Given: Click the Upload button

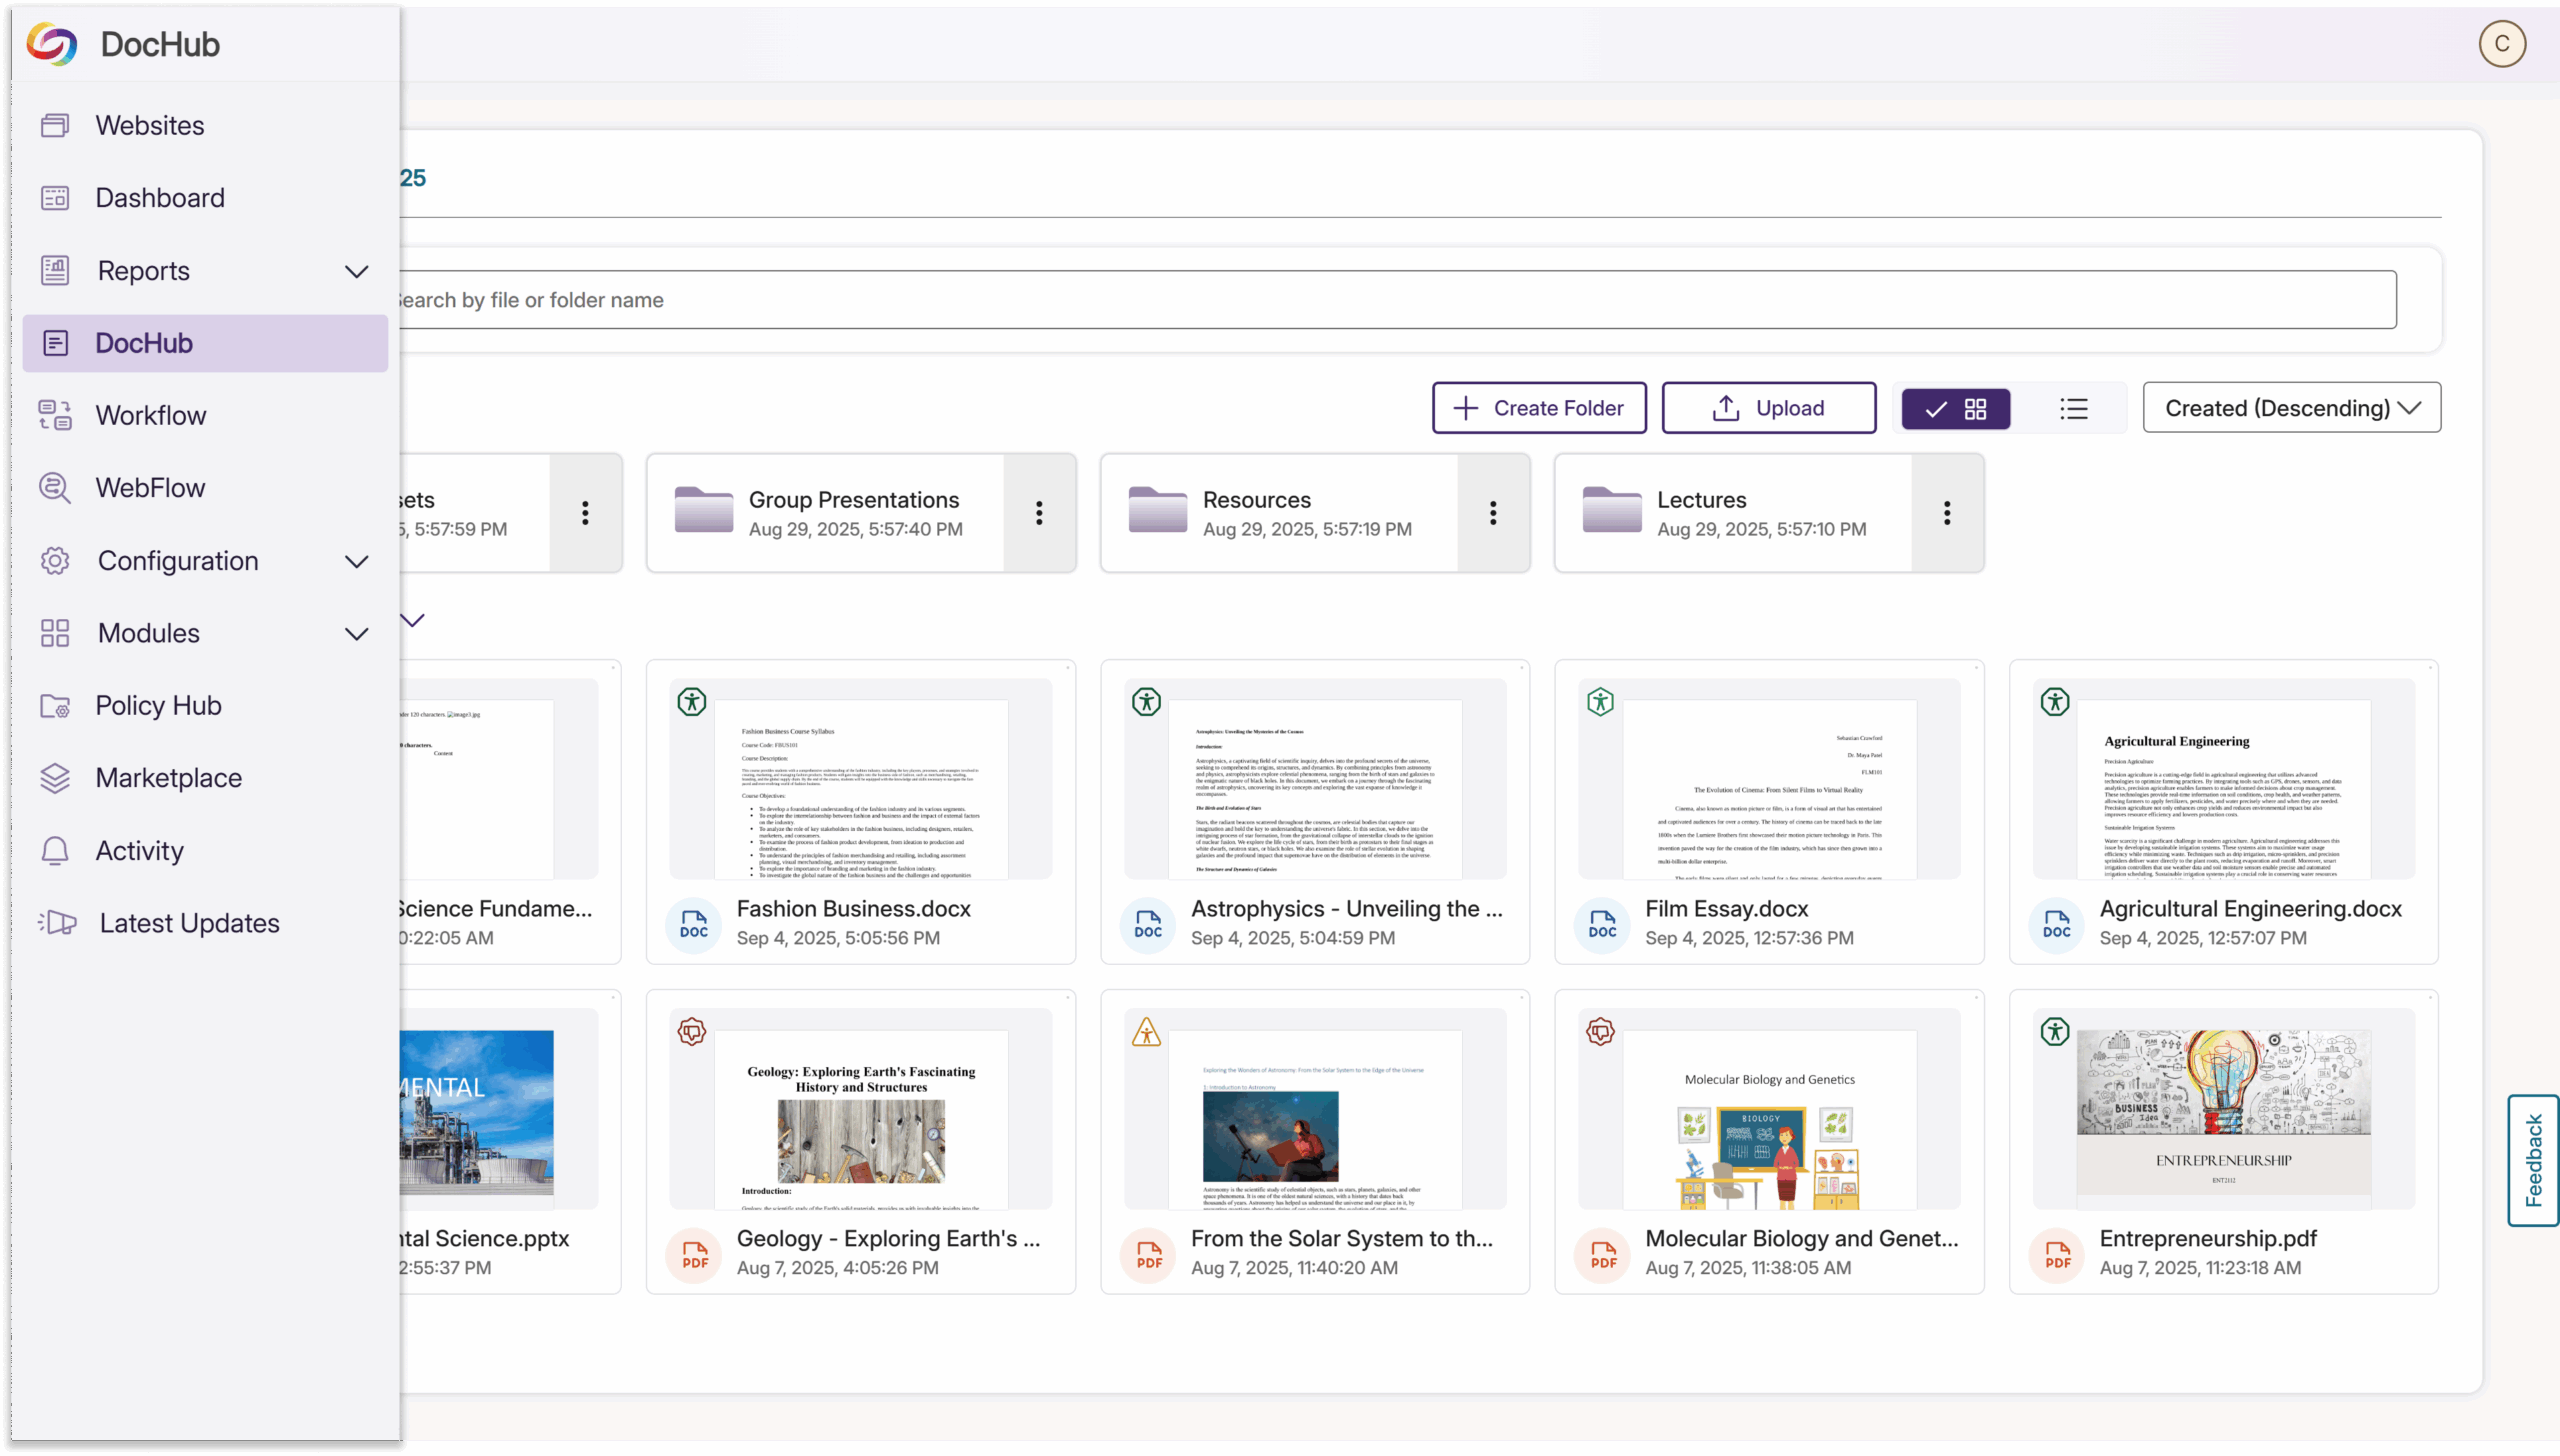Looking at the screenshot, I should coord(1768,408).
